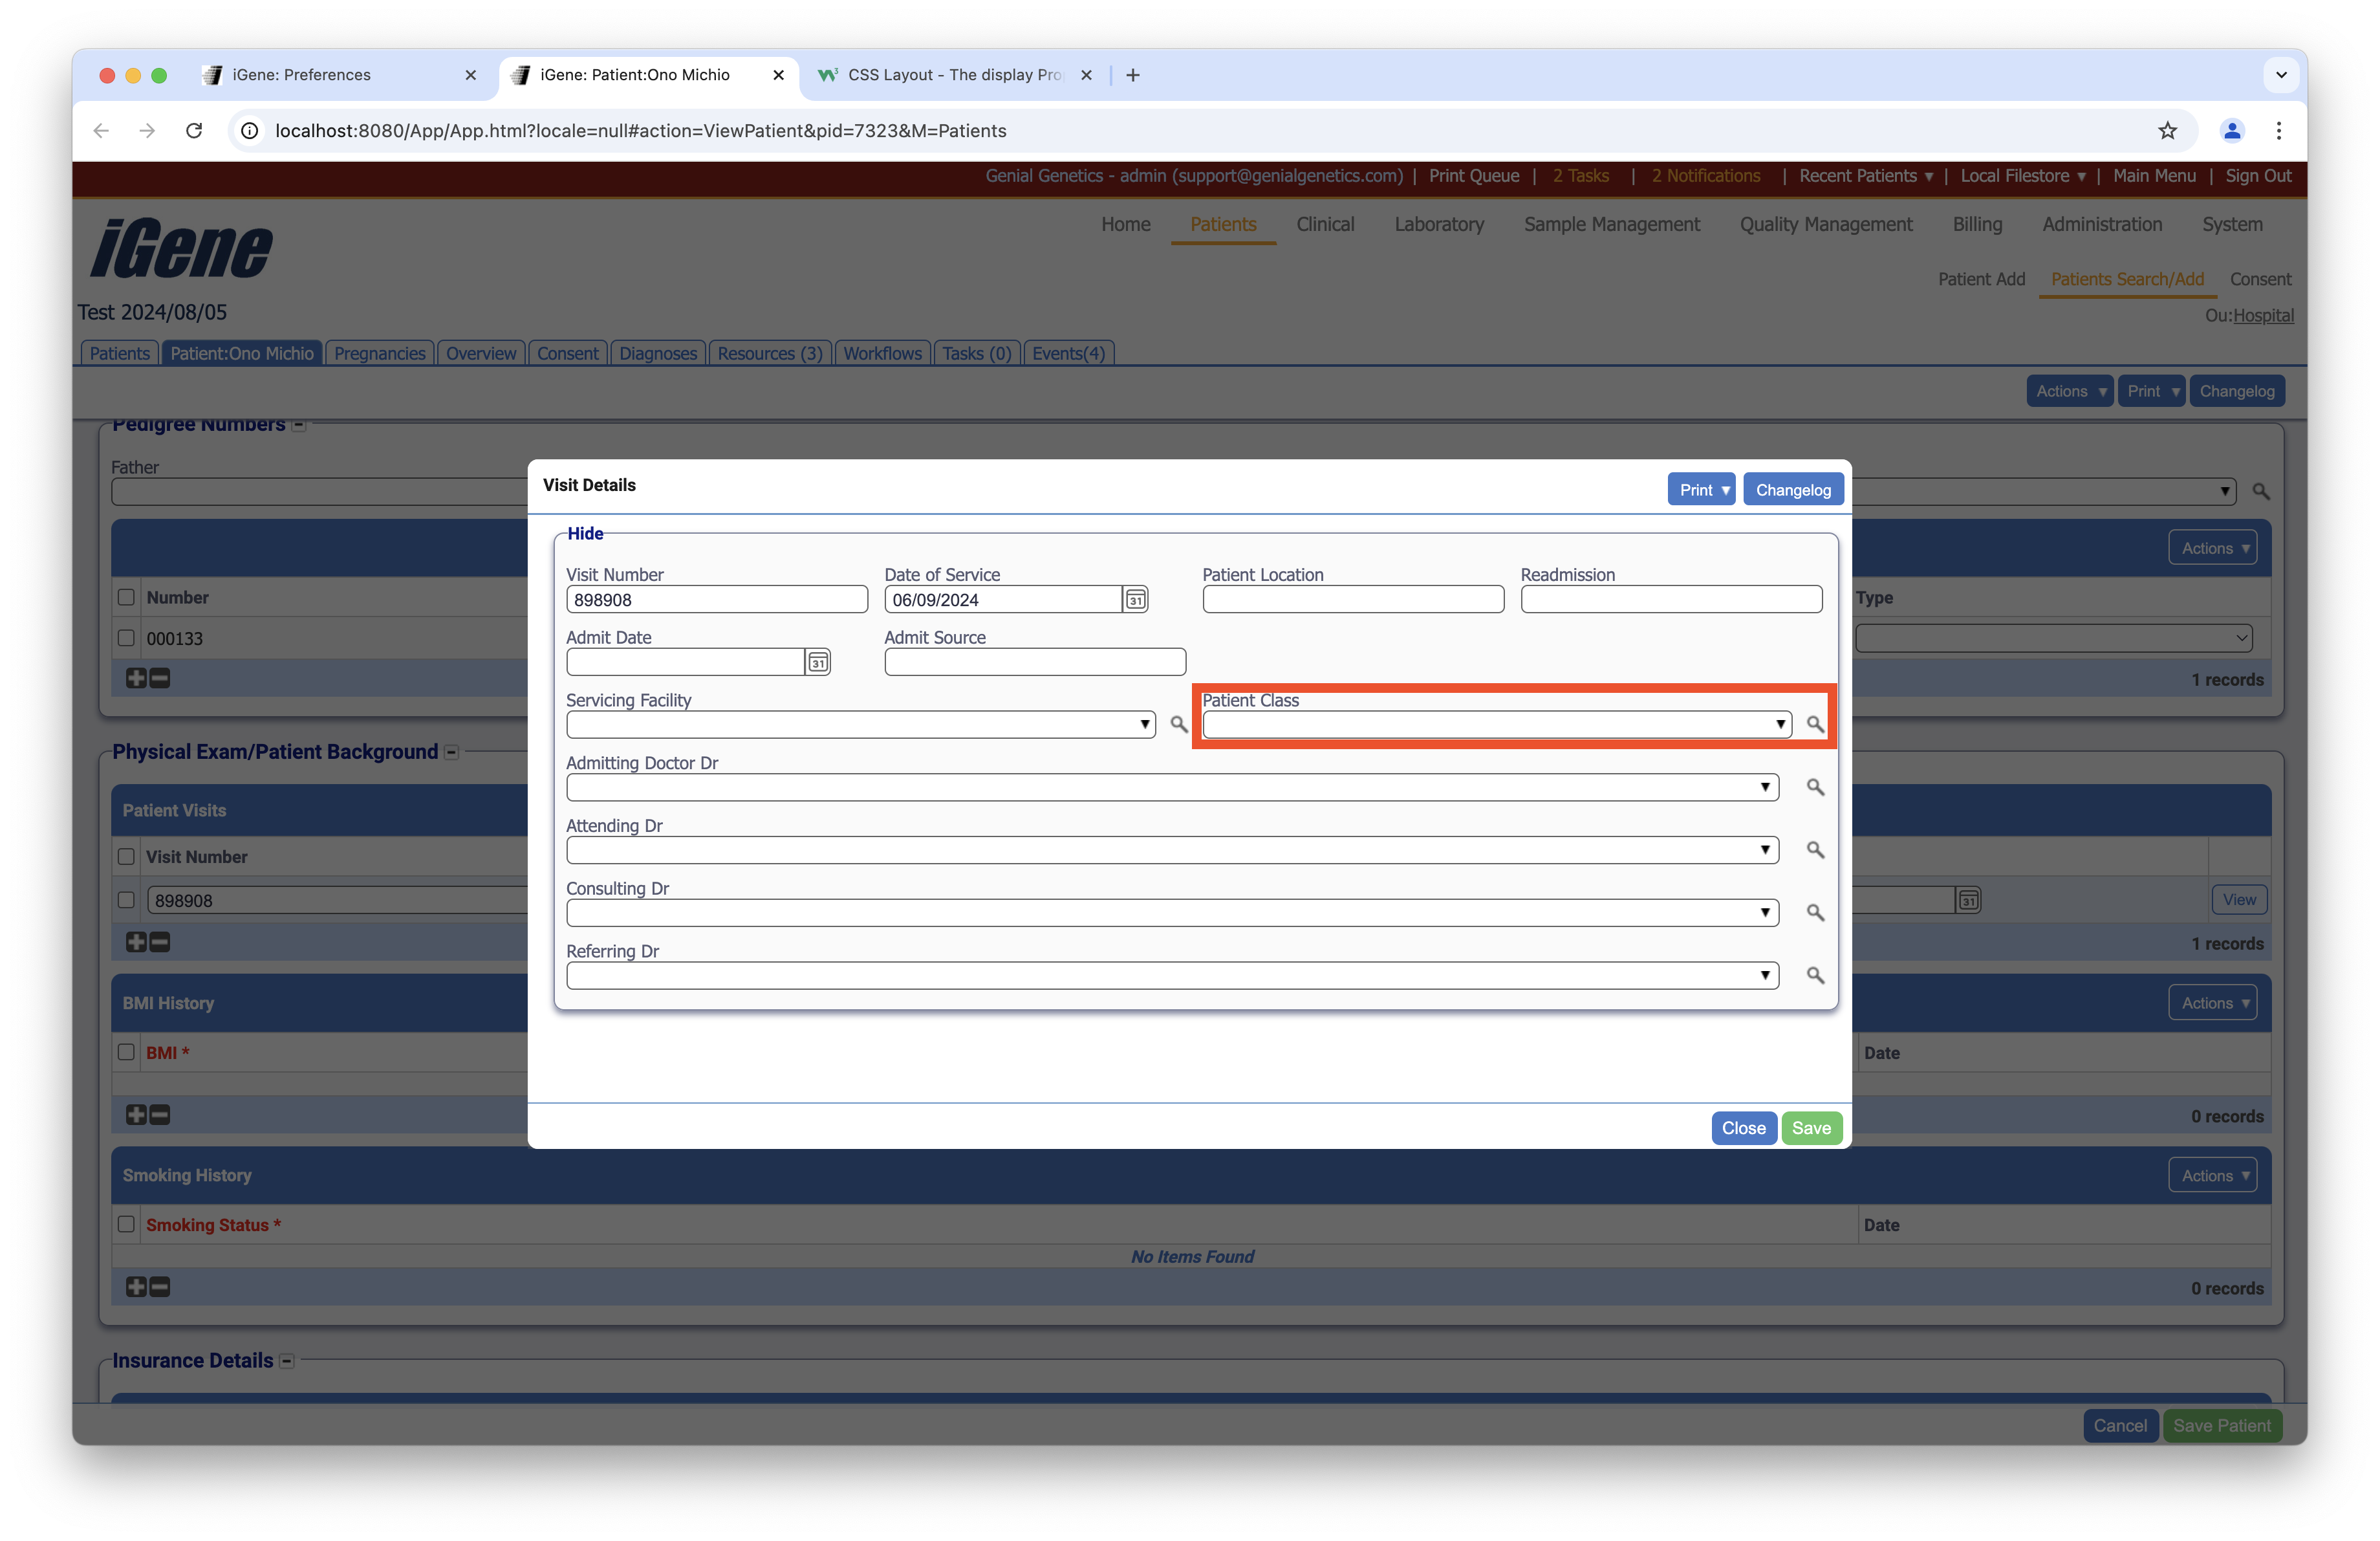Click Referring Dr search magnifier icon
This screenshot has width=2380, height=1541.
tap(1814, 975)
